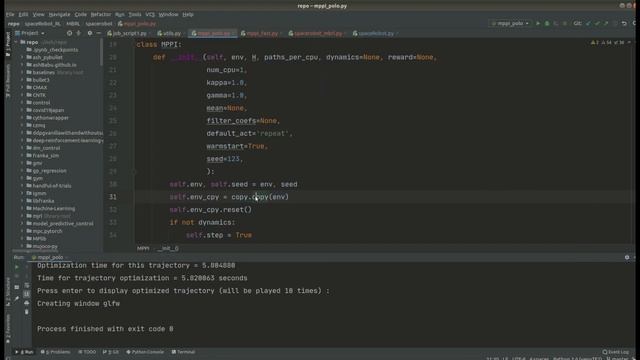Expand the ash_pybullet folder
Image resolution: width=640 pixels, height=360 pixels.
click(x=22, y=57)
